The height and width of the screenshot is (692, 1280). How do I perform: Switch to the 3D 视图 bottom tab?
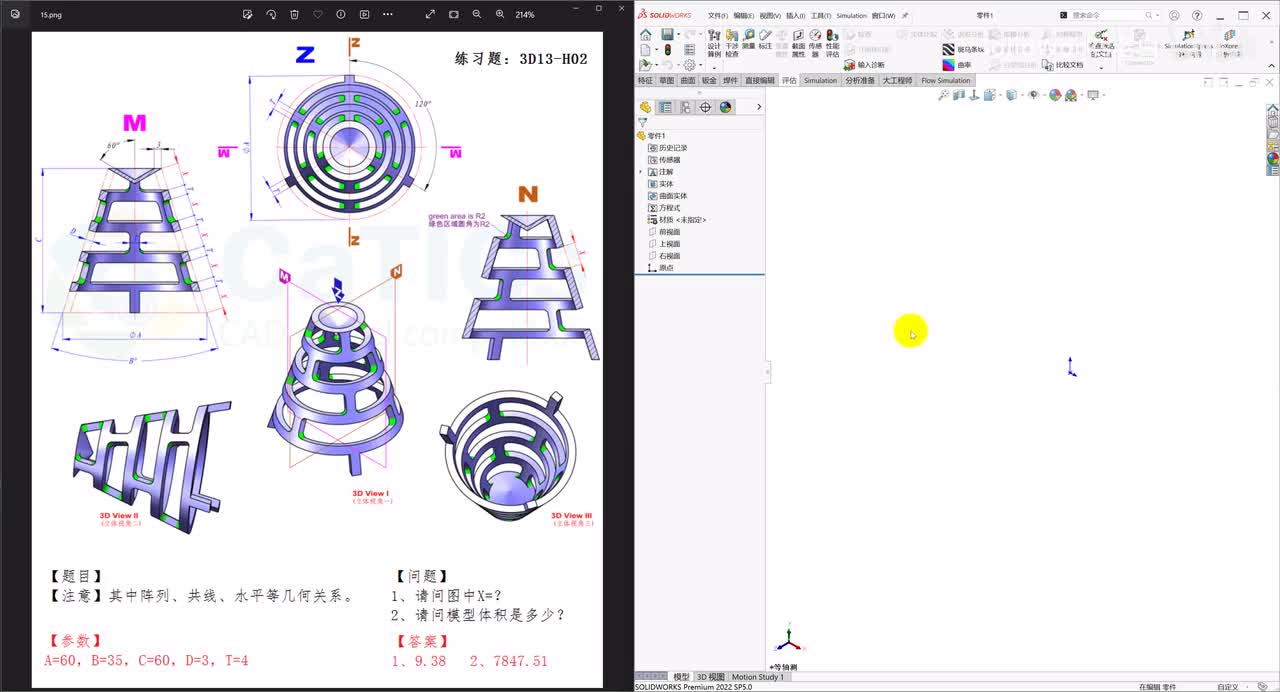point(709,677)
